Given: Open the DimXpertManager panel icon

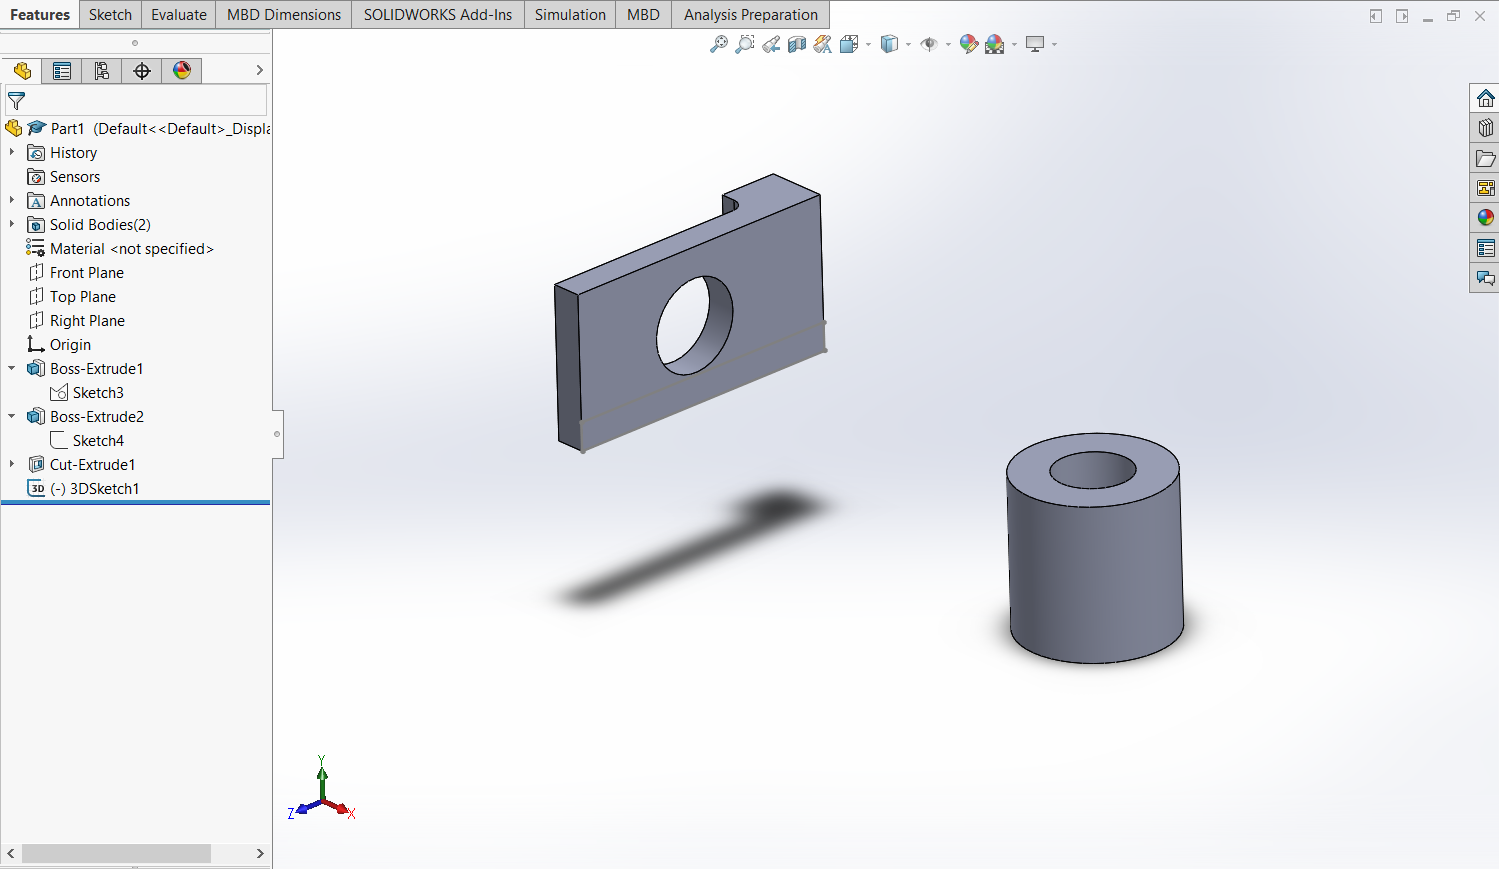Looking at the screenshot, I should coord(141,70).
